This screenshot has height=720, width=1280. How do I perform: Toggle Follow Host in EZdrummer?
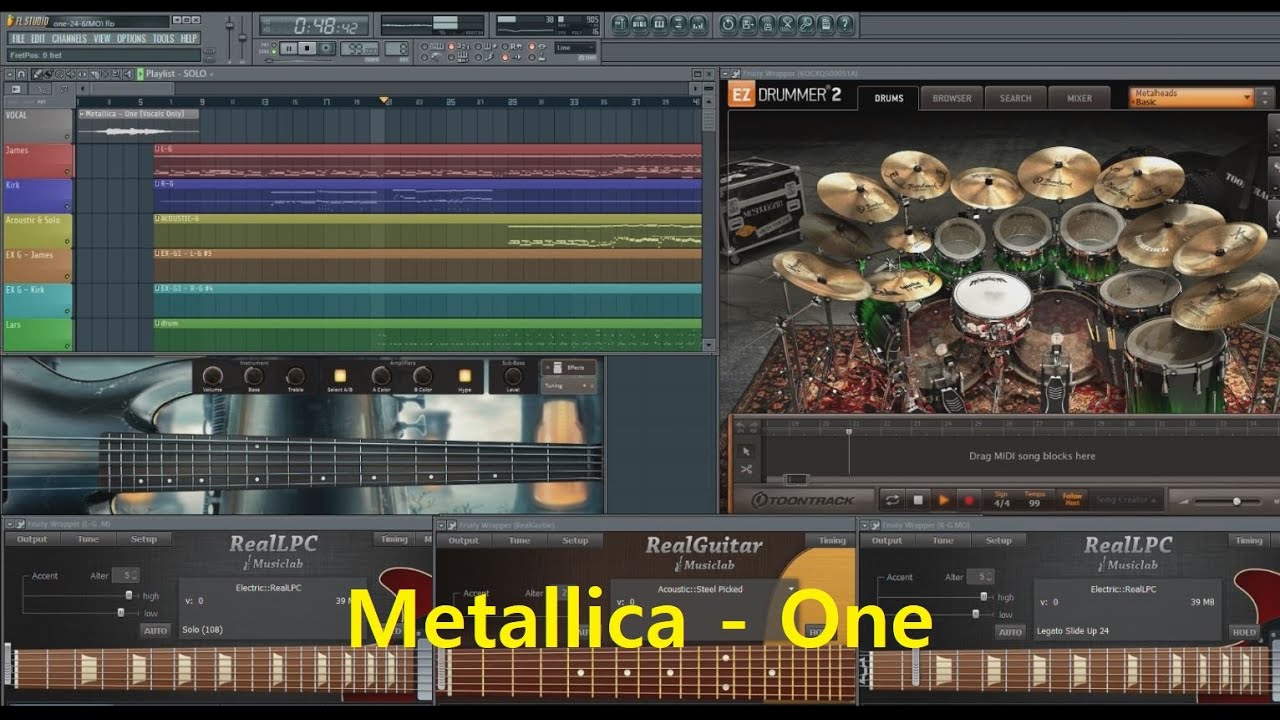(1072, 498)
